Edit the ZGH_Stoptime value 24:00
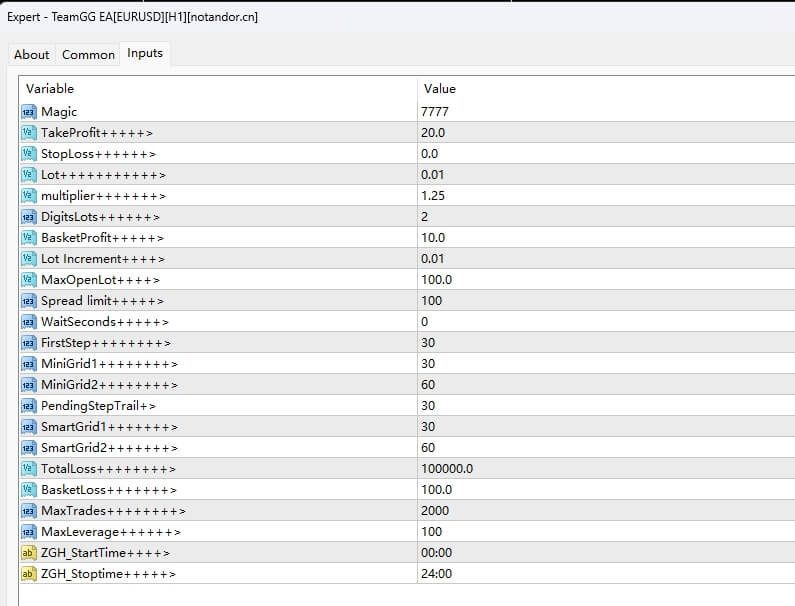This screenshot has height=606, width=795. [x=437, y=574]
